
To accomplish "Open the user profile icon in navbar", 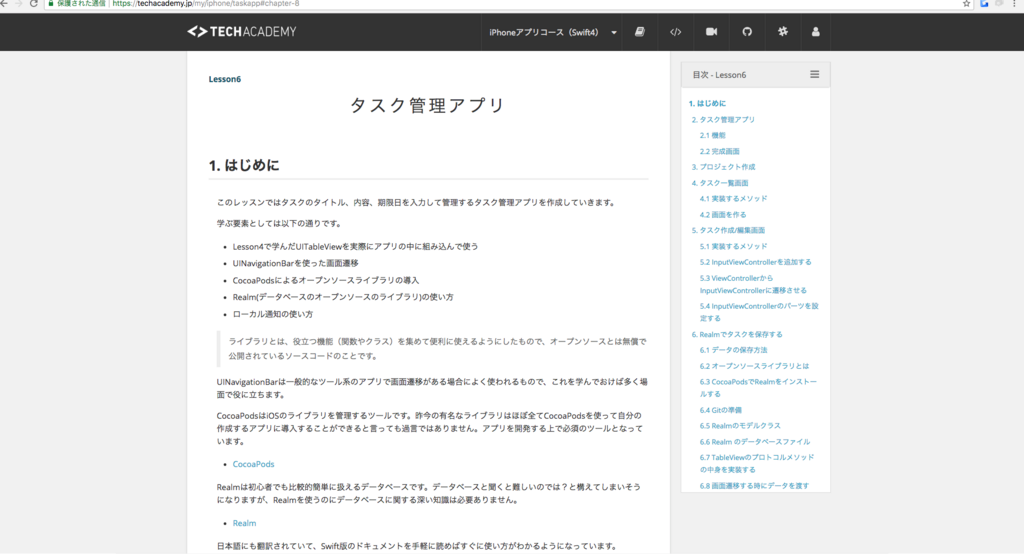I will [816, 32].
